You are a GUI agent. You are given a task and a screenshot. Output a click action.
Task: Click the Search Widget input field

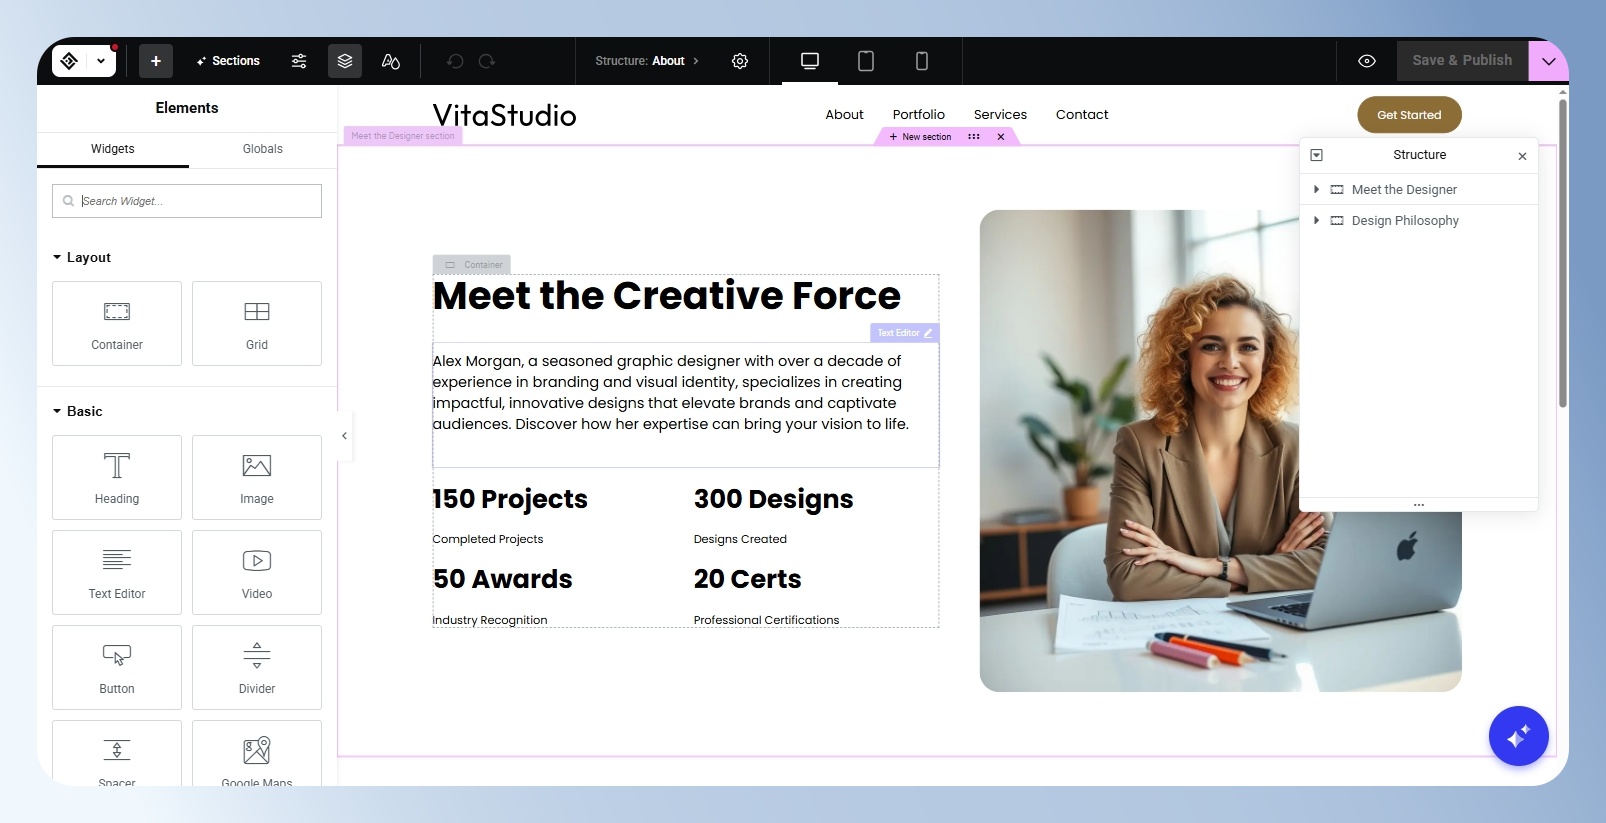point(187,201)
